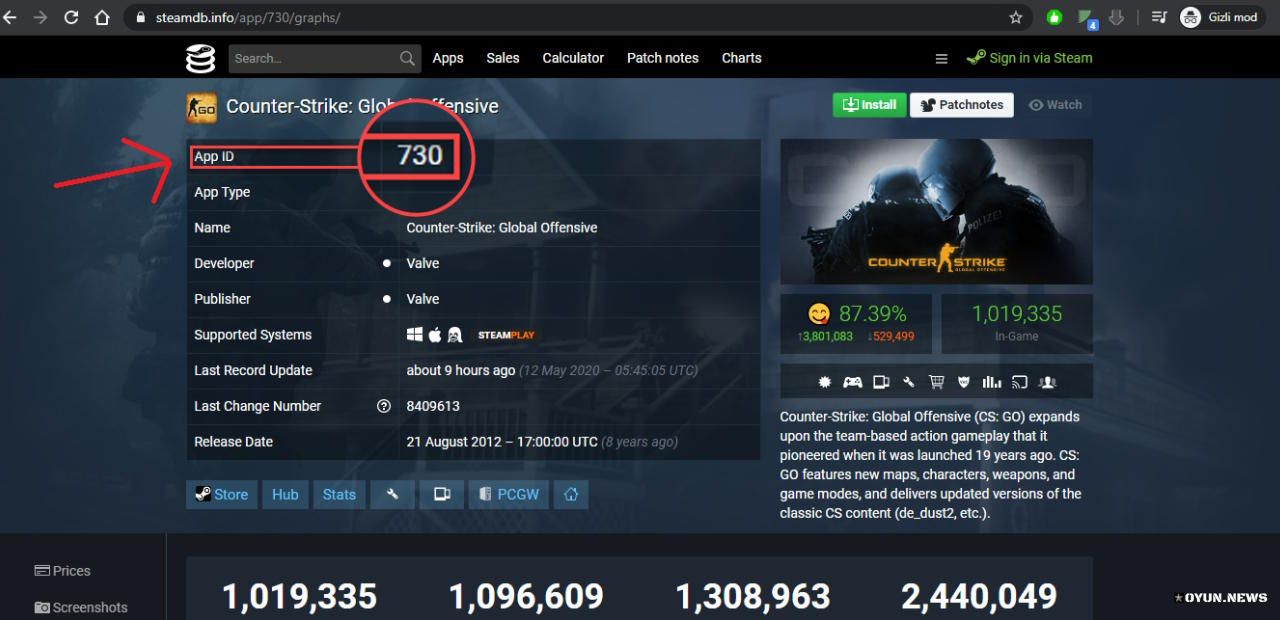Click the SteamPlay badge in Supported Systems
Screen dimensions: 1280x620
tap(506, 335)
